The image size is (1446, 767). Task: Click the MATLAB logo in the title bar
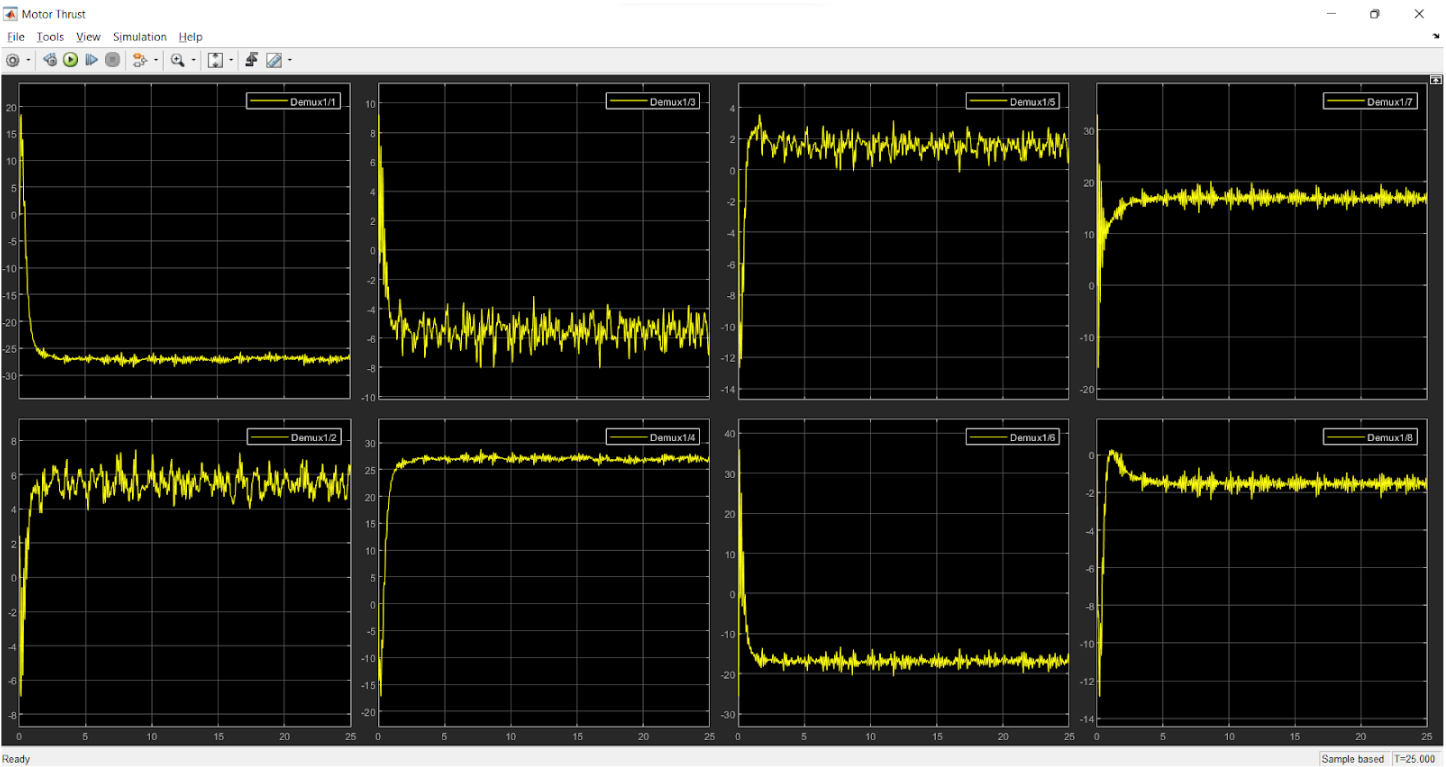(11, 14)
